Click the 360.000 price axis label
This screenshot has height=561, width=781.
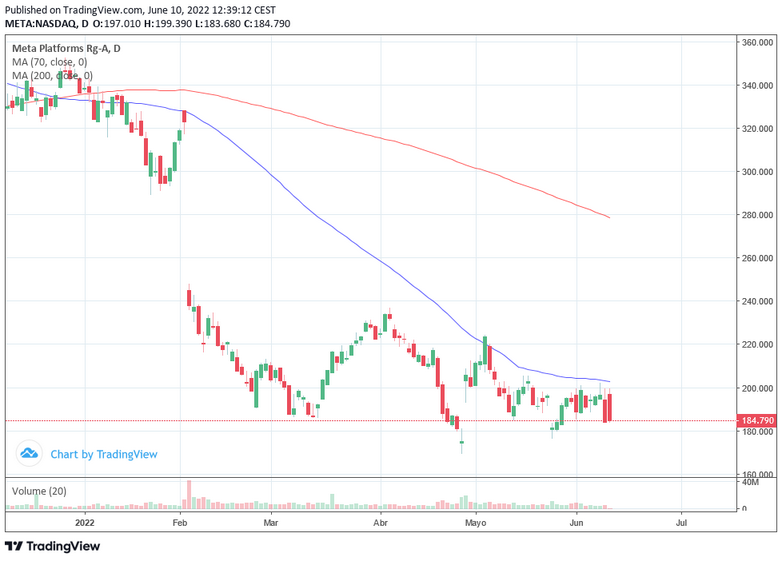[757, 42]
